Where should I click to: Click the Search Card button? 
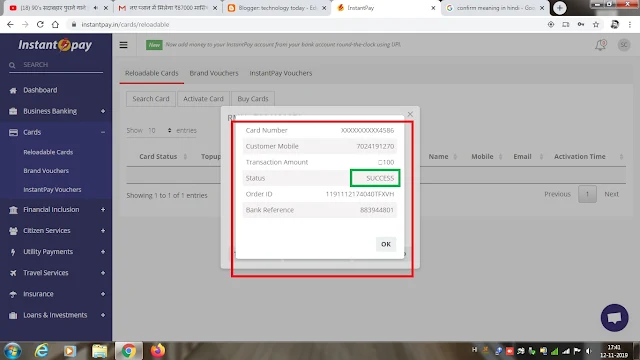[x=151, y=99]
